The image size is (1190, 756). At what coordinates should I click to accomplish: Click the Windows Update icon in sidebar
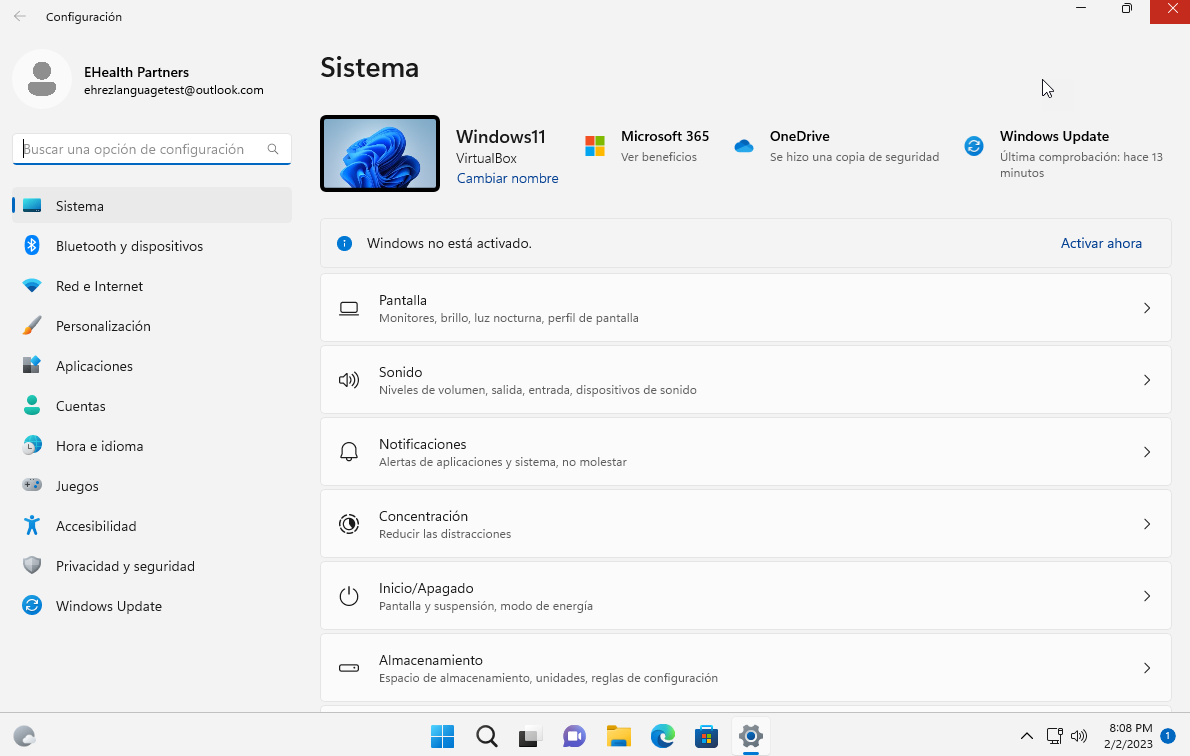click(x=32, y=605)
